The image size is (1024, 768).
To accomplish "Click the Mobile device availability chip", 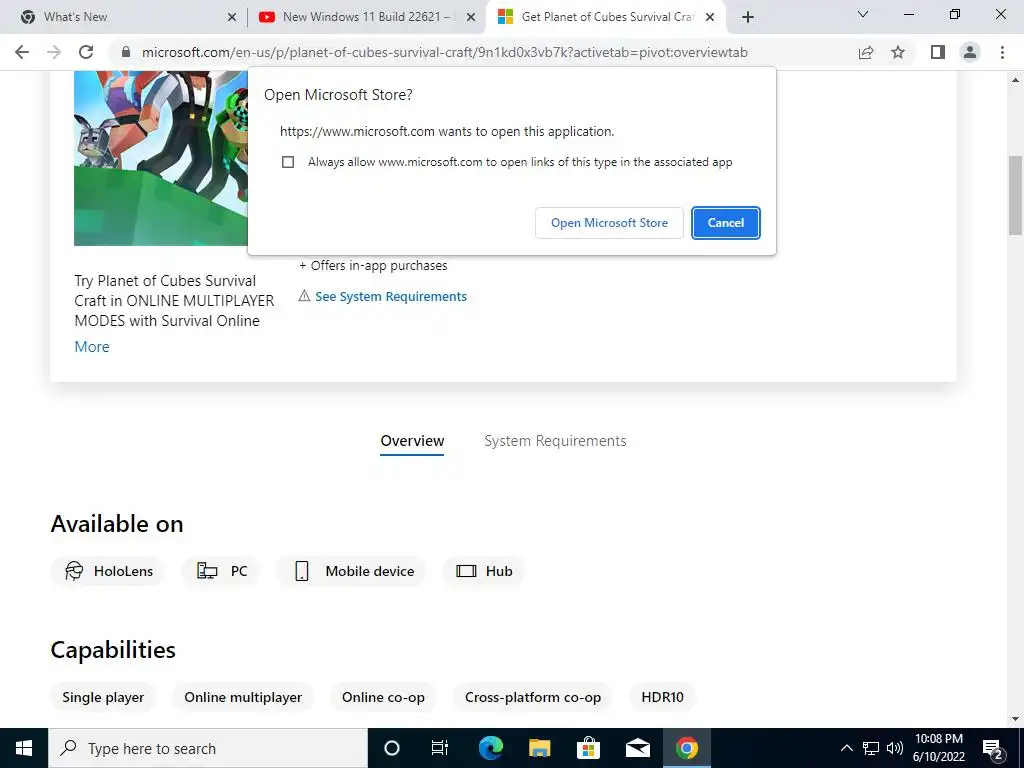I will [x=352, y=571].
